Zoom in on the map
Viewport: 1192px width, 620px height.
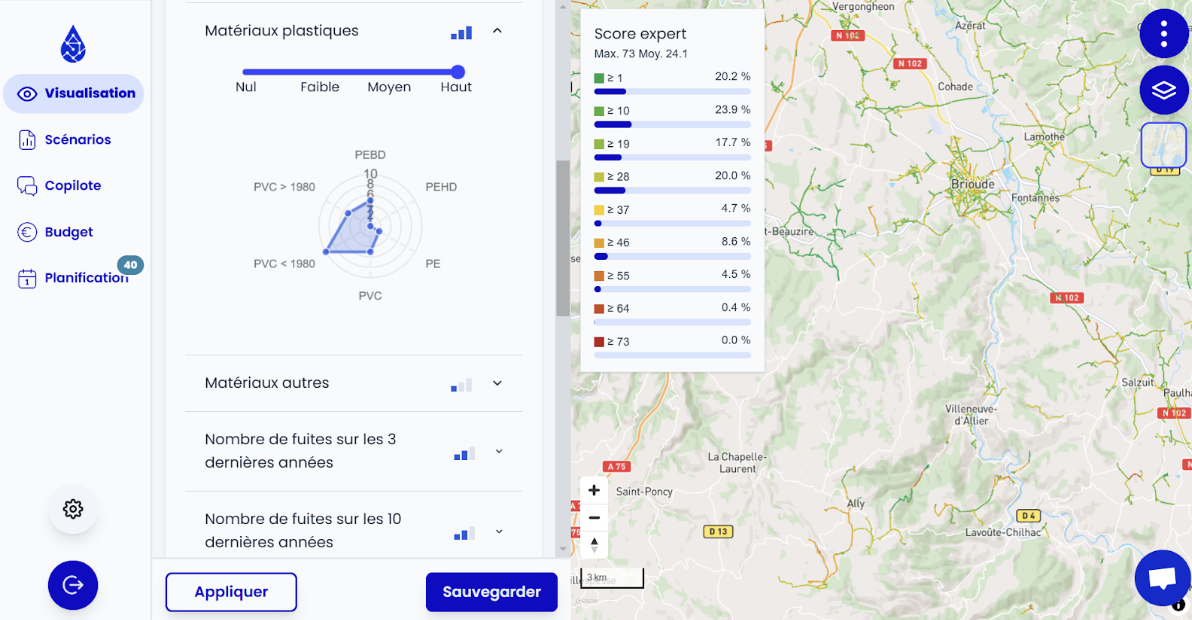point(594,490)
